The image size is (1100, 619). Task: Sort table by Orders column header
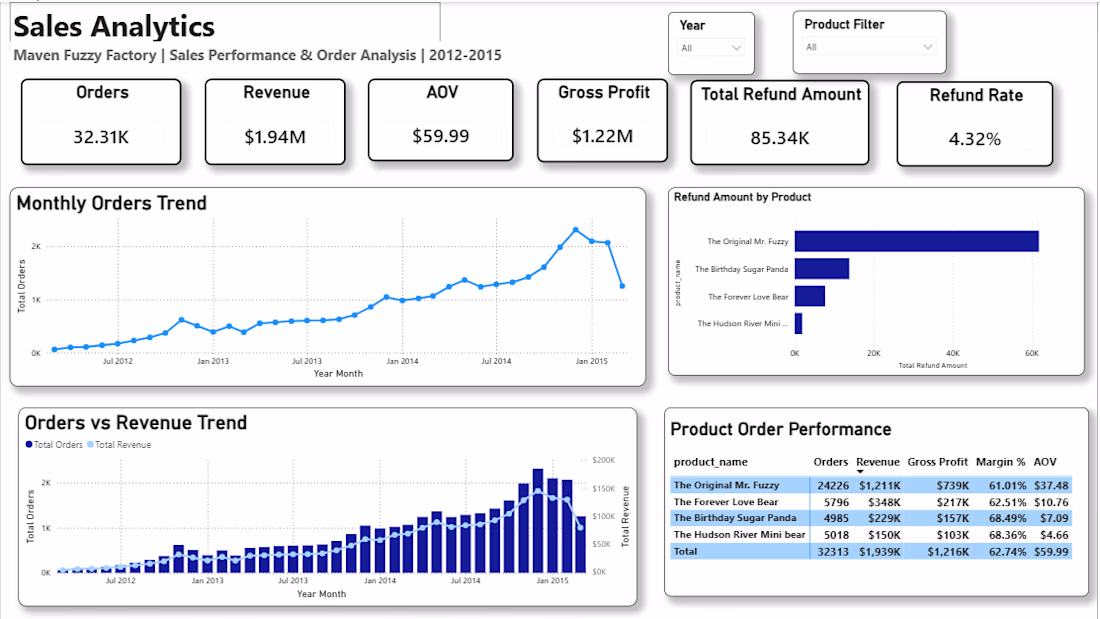pyautogui.click(x=831, y=462)
